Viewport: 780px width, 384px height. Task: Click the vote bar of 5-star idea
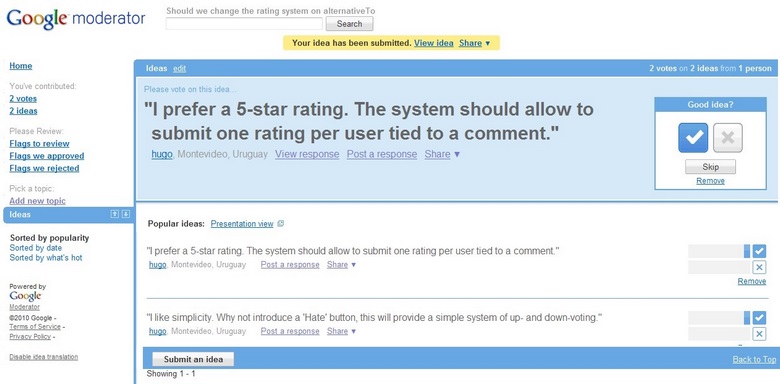tap(719, 251)
